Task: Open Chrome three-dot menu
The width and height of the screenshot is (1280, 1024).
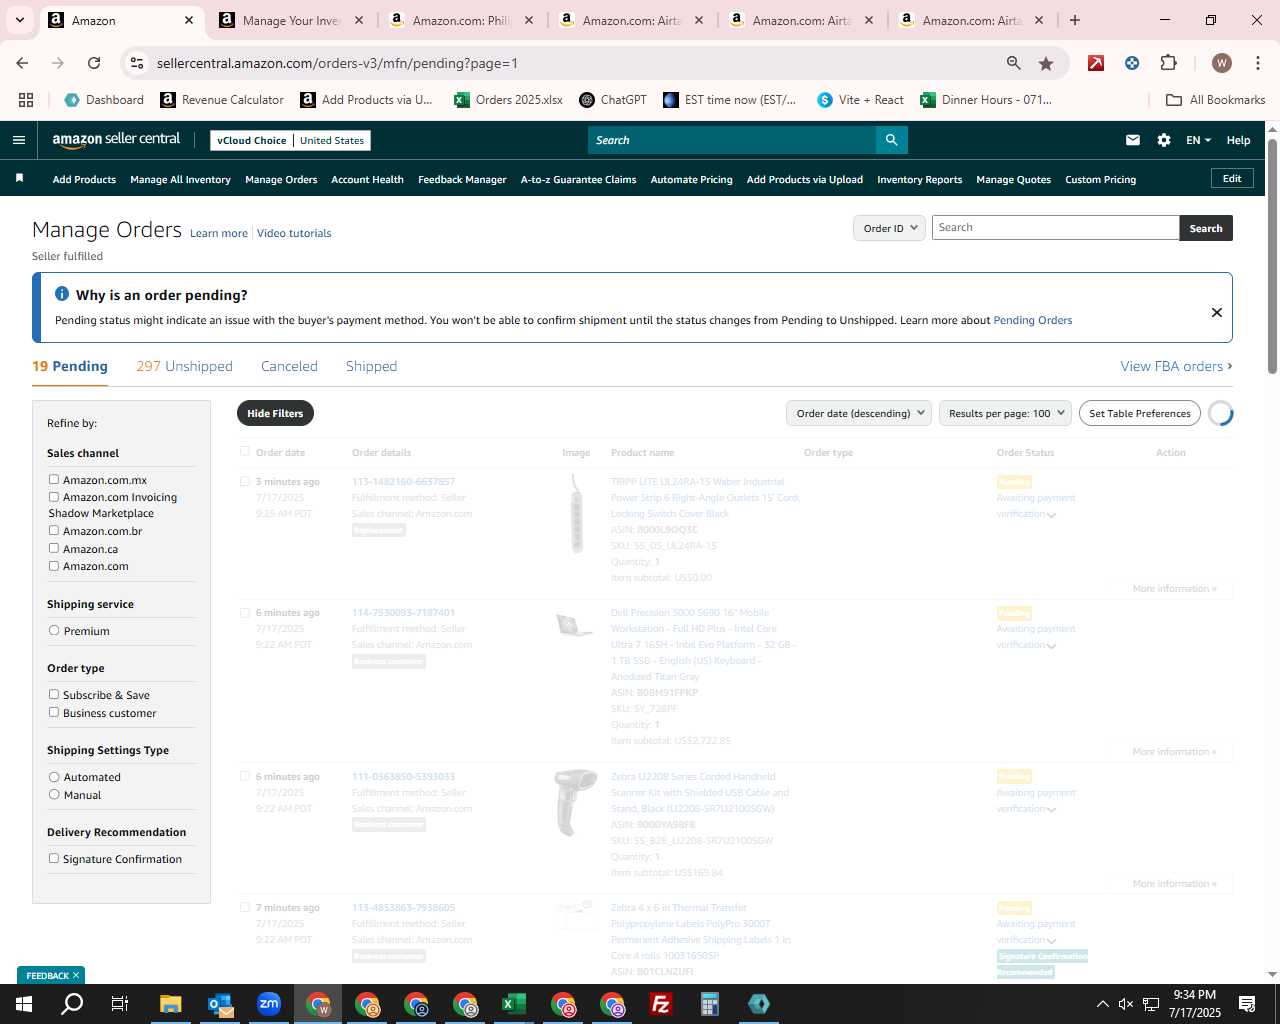Action: (x=1256, y=63)
